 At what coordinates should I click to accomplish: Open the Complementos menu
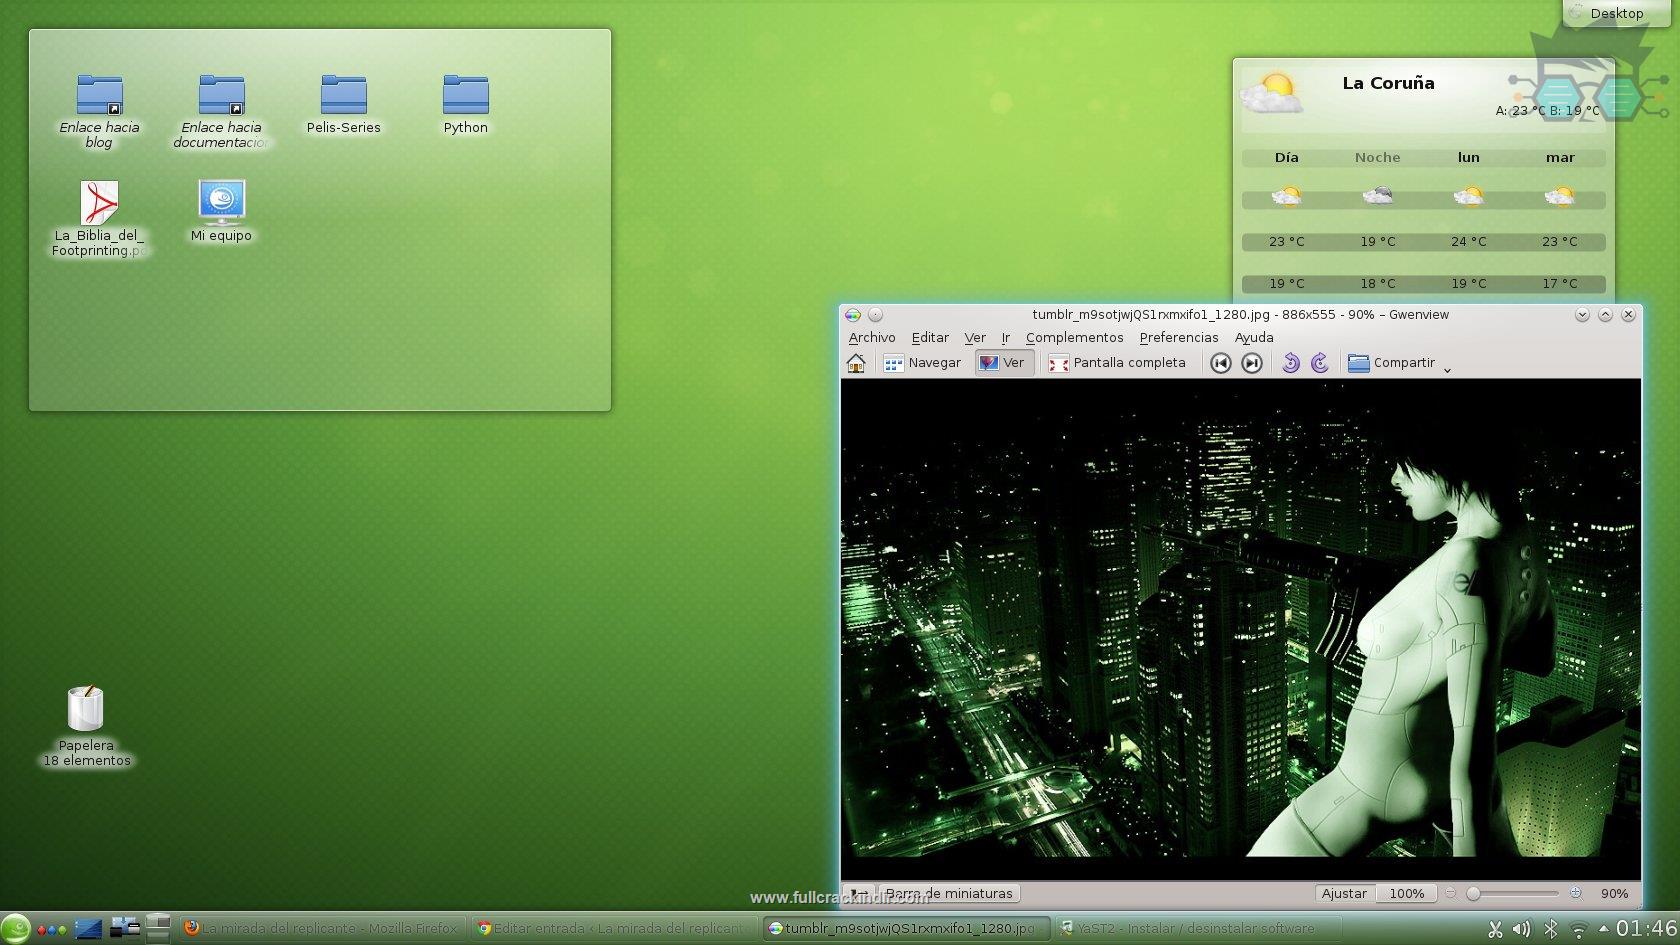1074,338
